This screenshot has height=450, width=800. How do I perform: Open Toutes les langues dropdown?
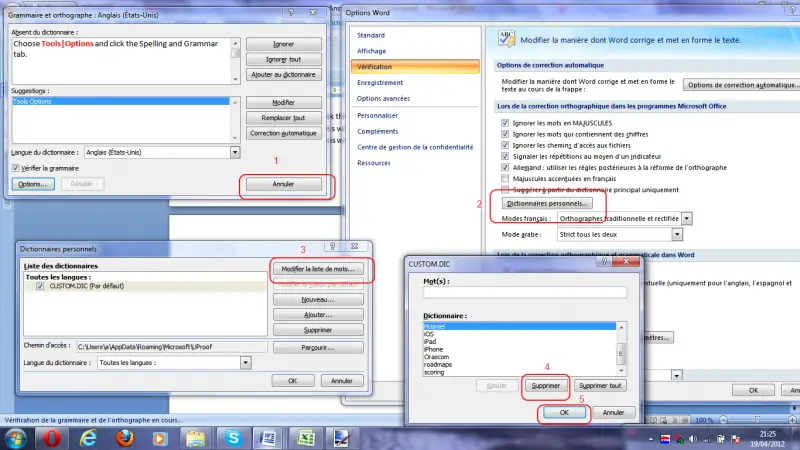click(x=245, y=363)
